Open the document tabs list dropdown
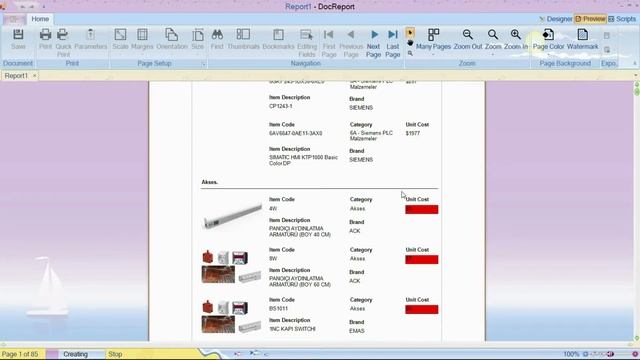640x360 pixels. point(636,76)
